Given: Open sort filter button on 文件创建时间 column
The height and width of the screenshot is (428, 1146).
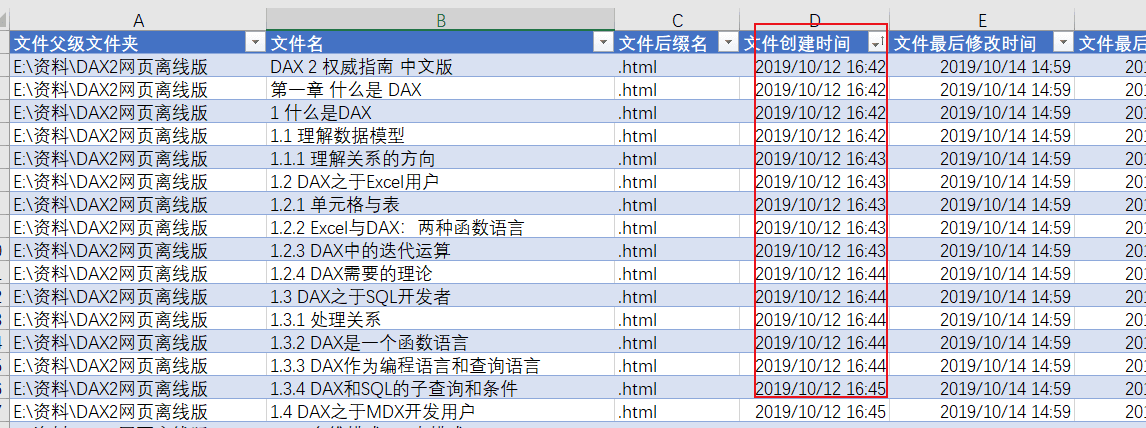Looking at the screenshot, I should [878, 43].
